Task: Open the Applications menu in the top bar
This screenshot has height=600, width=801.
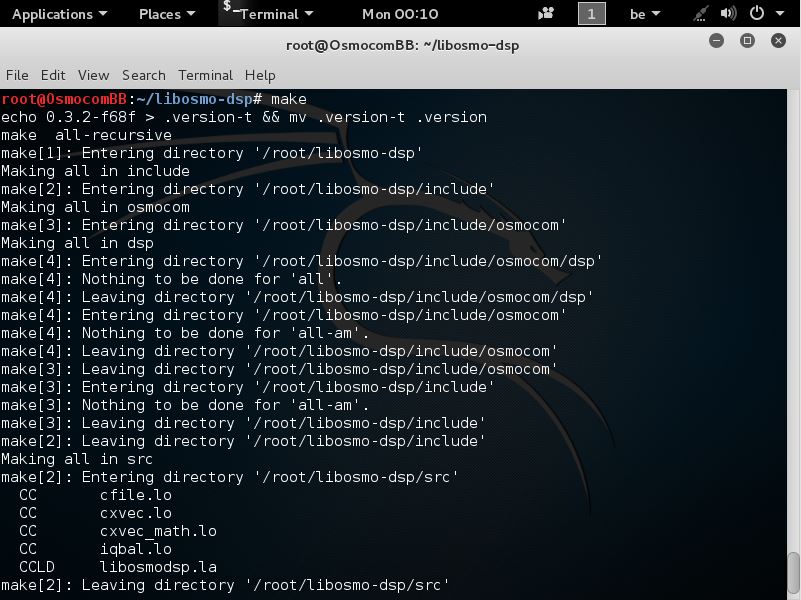Action: click(59, 14)
